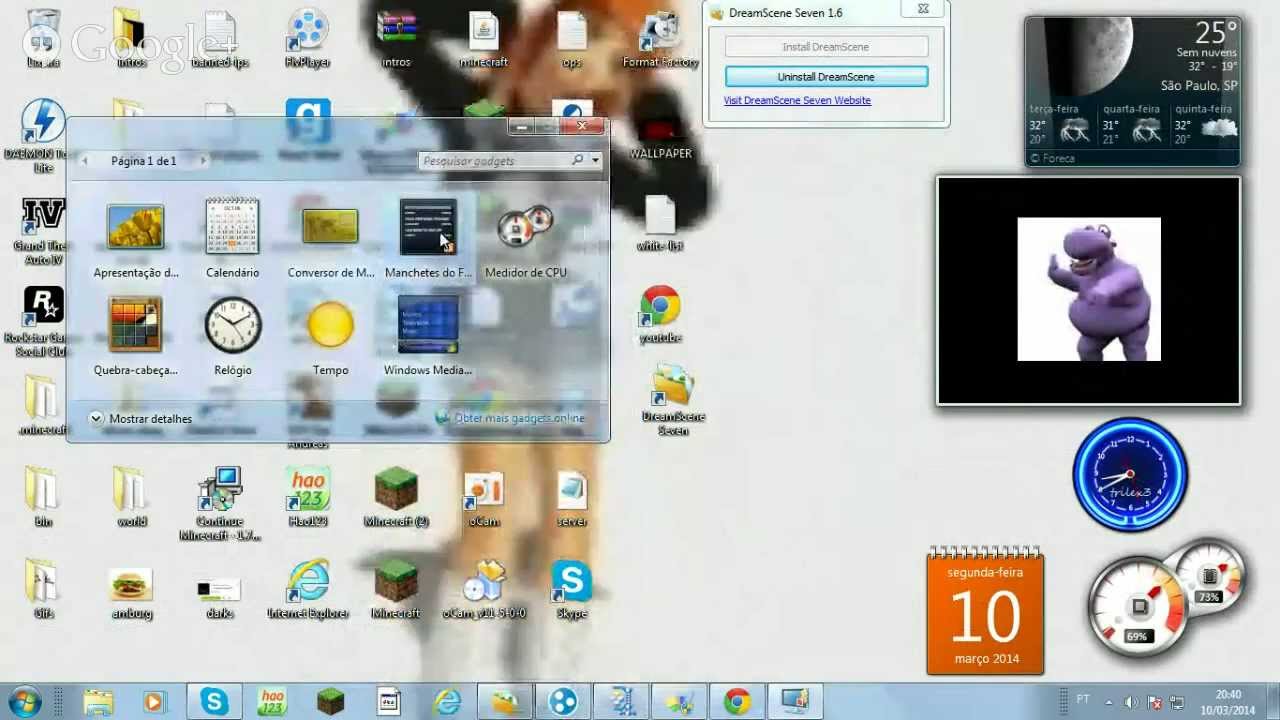Show hidden system tray icons

[x=1108, y=702]
